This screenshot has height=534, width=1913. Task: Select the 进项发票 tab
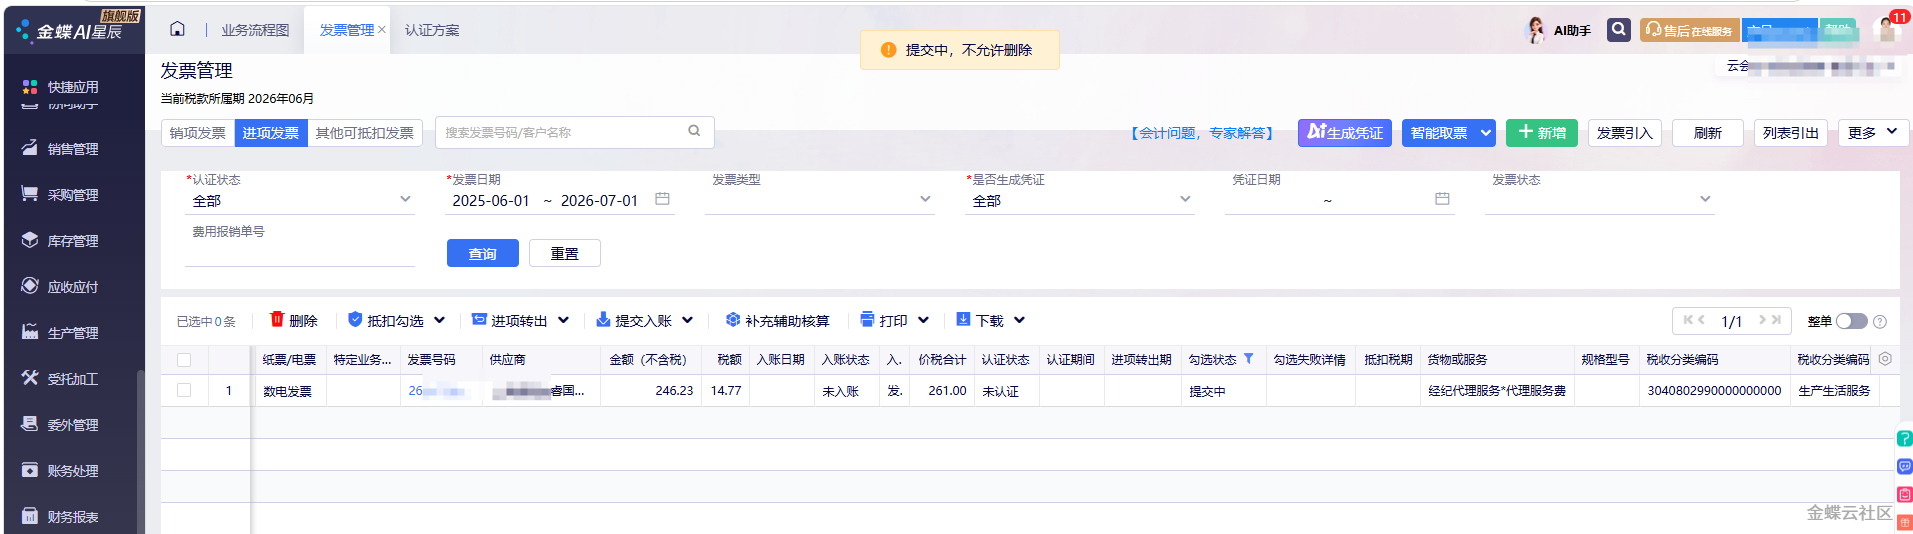[x=271, y=132]
